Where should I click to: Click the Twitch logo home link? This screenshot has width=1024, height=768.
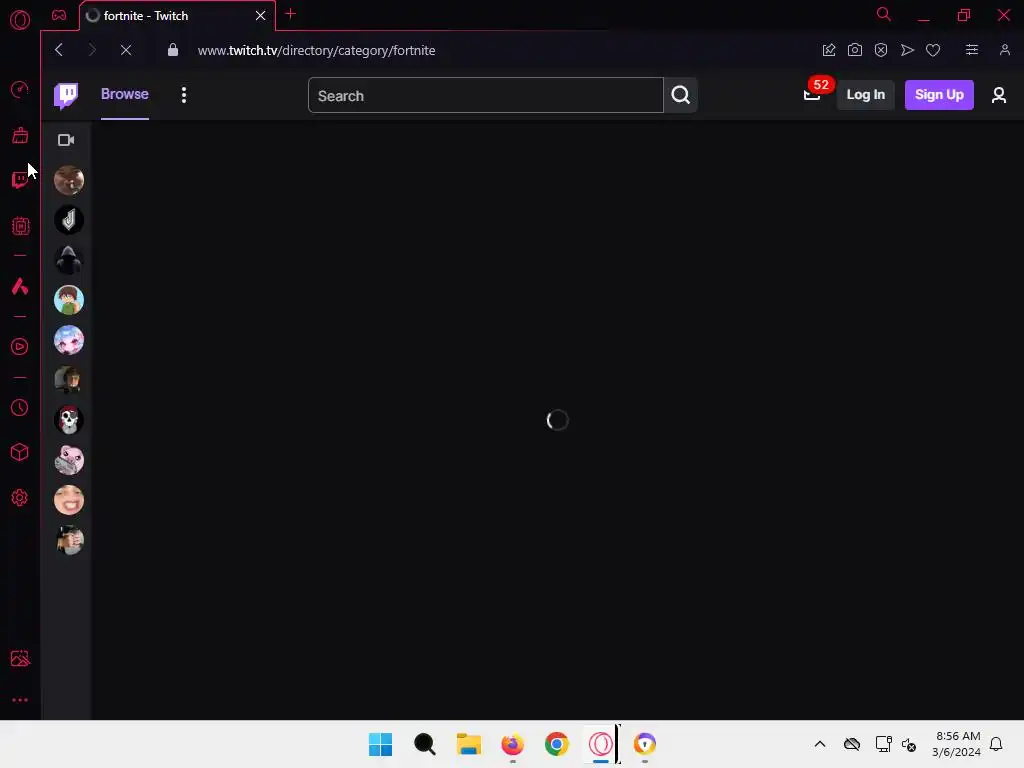click(66, 95)
